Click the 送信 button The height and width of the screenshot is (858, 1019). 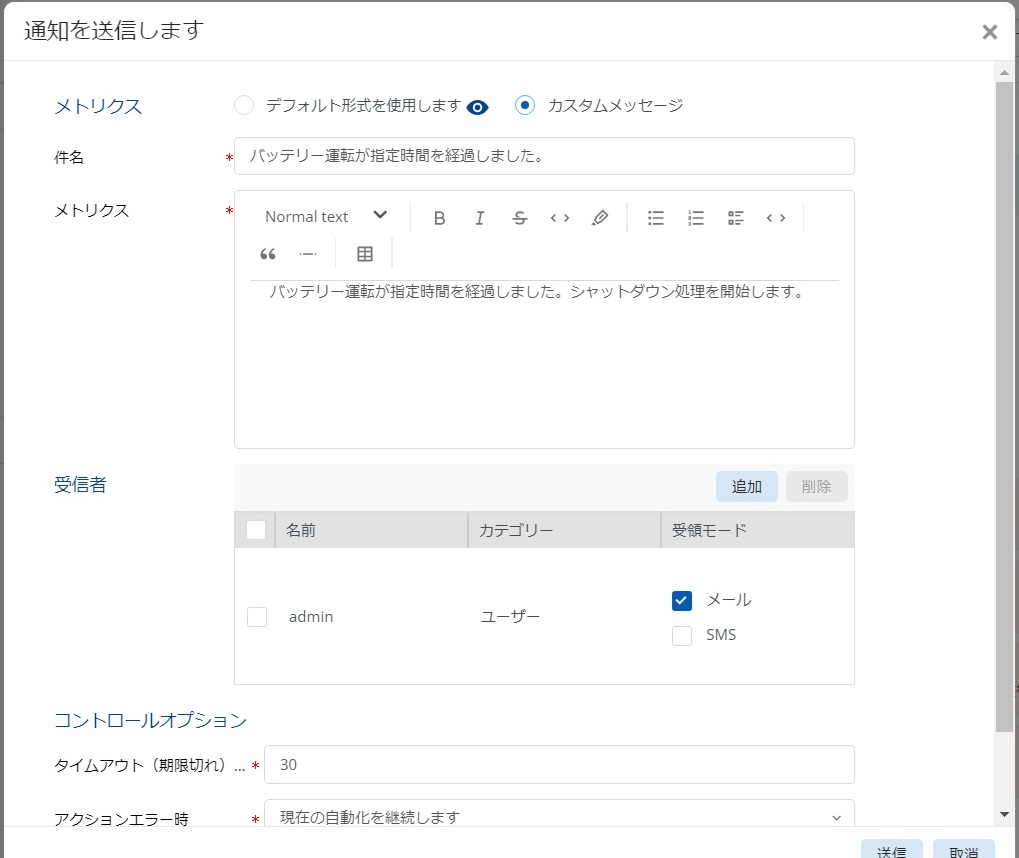[891, 850]
